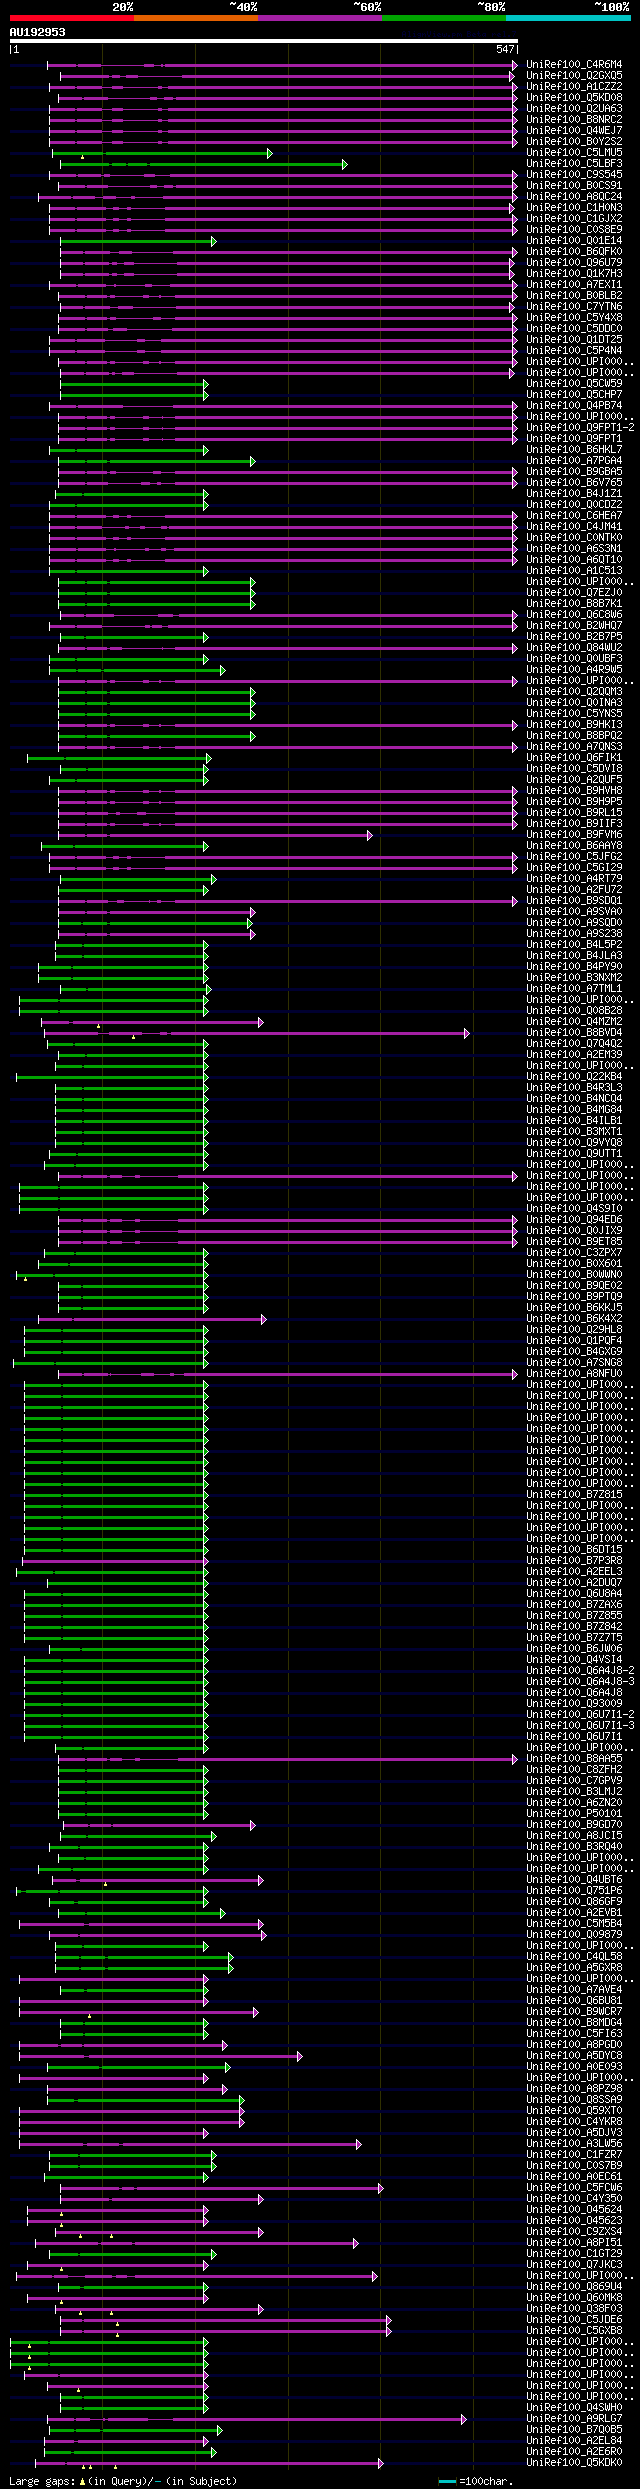Screen dimensions: 640x2489
Task: Open hit UniRef100_A1CZZ2
Action: click(x=574, y=87)
